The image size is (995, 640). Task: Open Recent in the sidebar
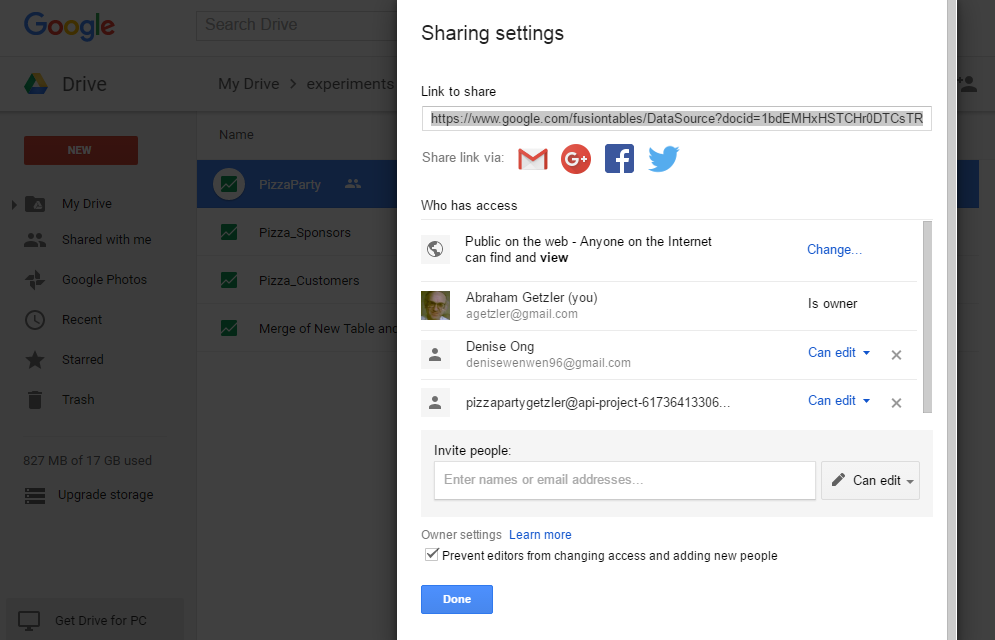(x=82, y=320)
